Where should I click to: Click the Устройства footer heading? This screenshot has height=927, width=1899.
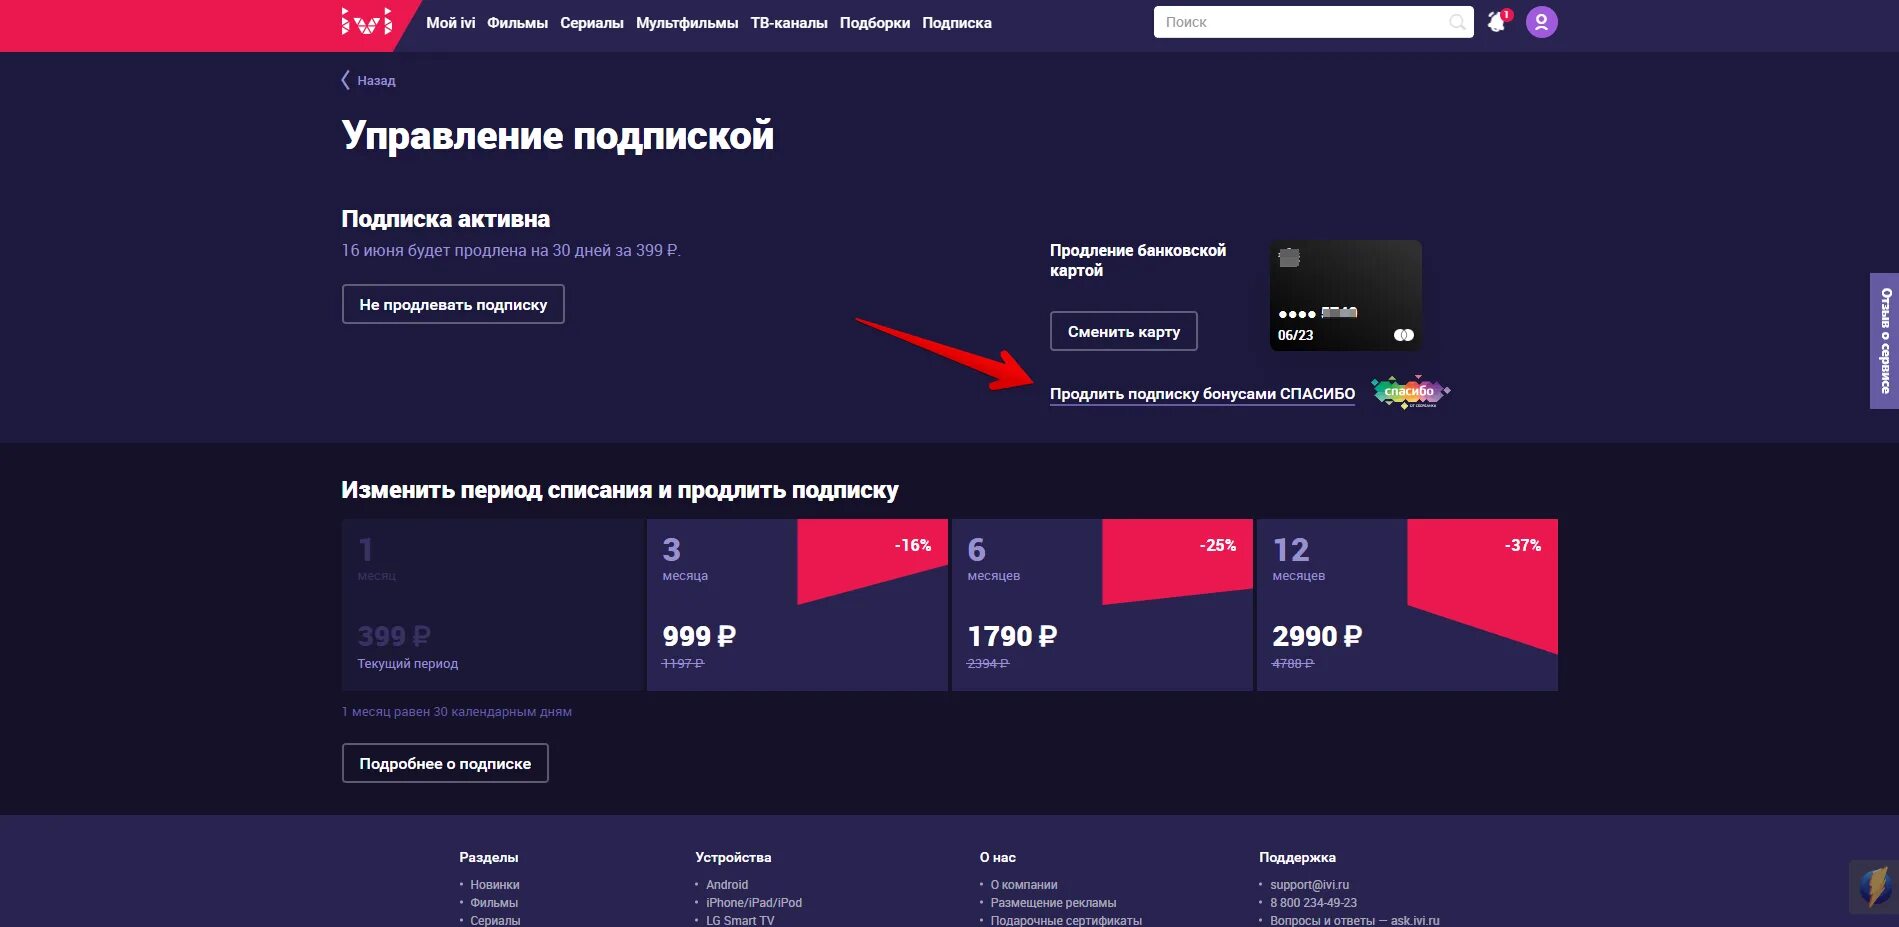733,857
